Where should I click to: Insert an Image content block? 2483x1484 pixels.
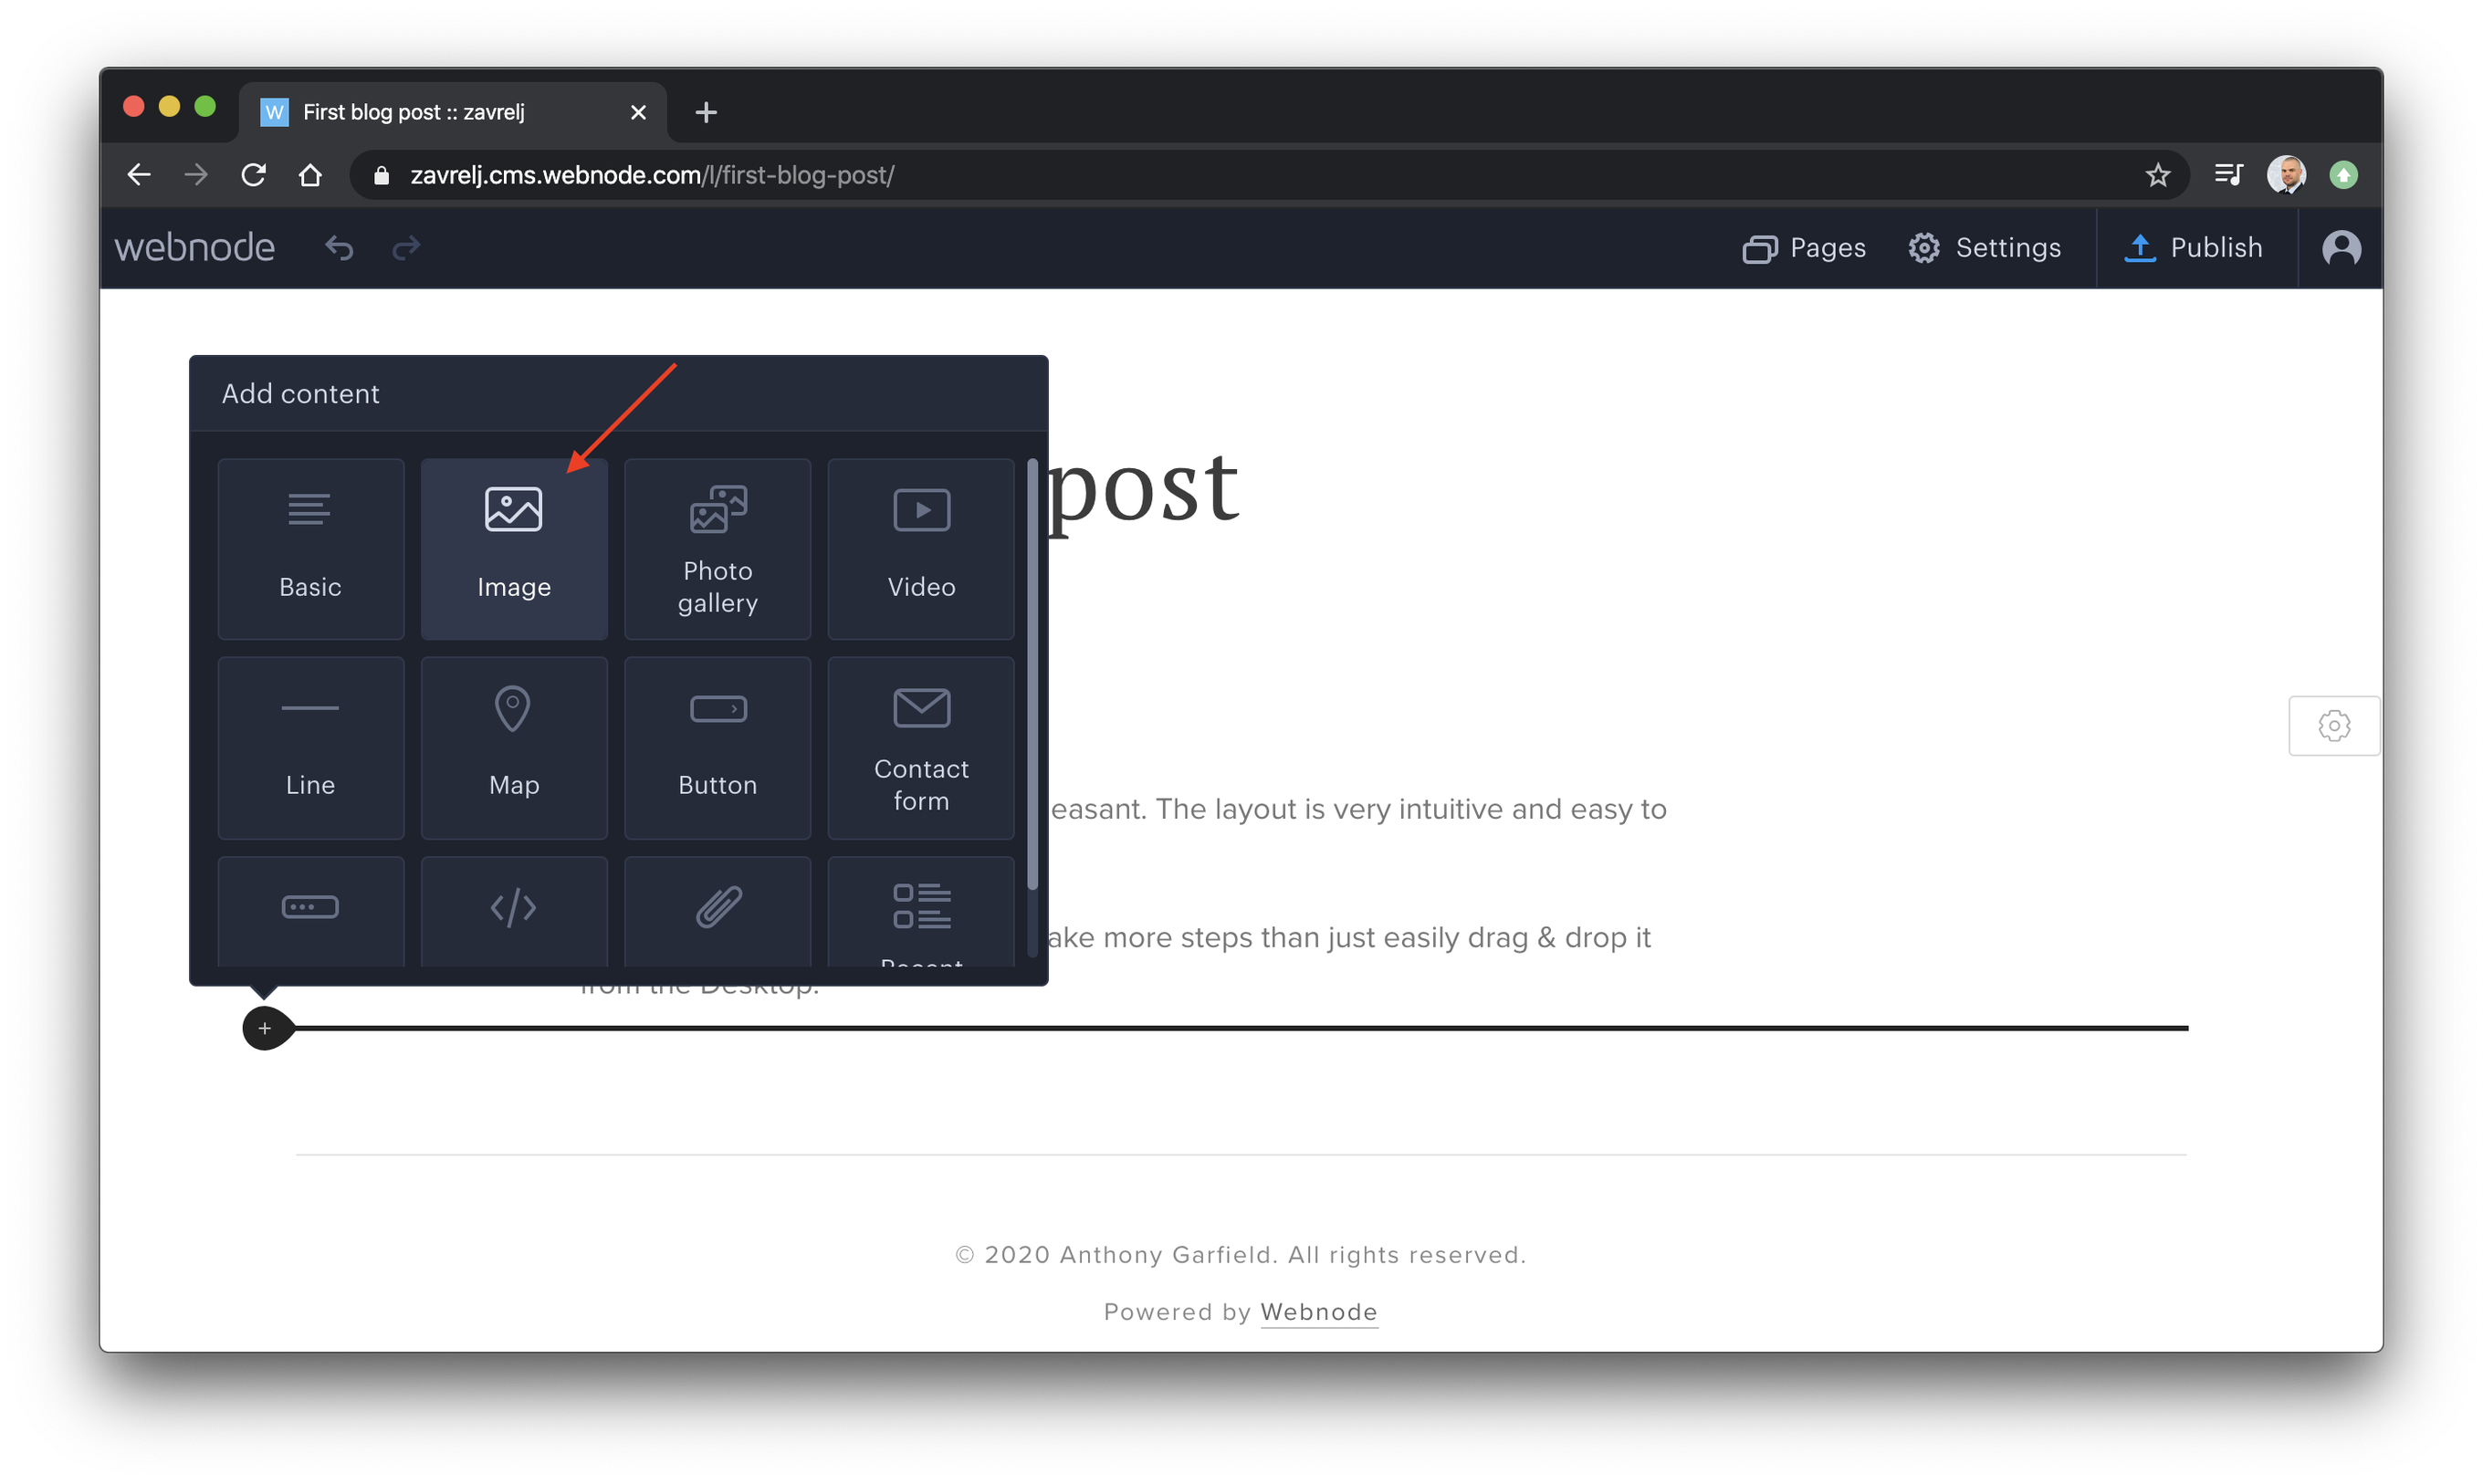click(514, 549)
